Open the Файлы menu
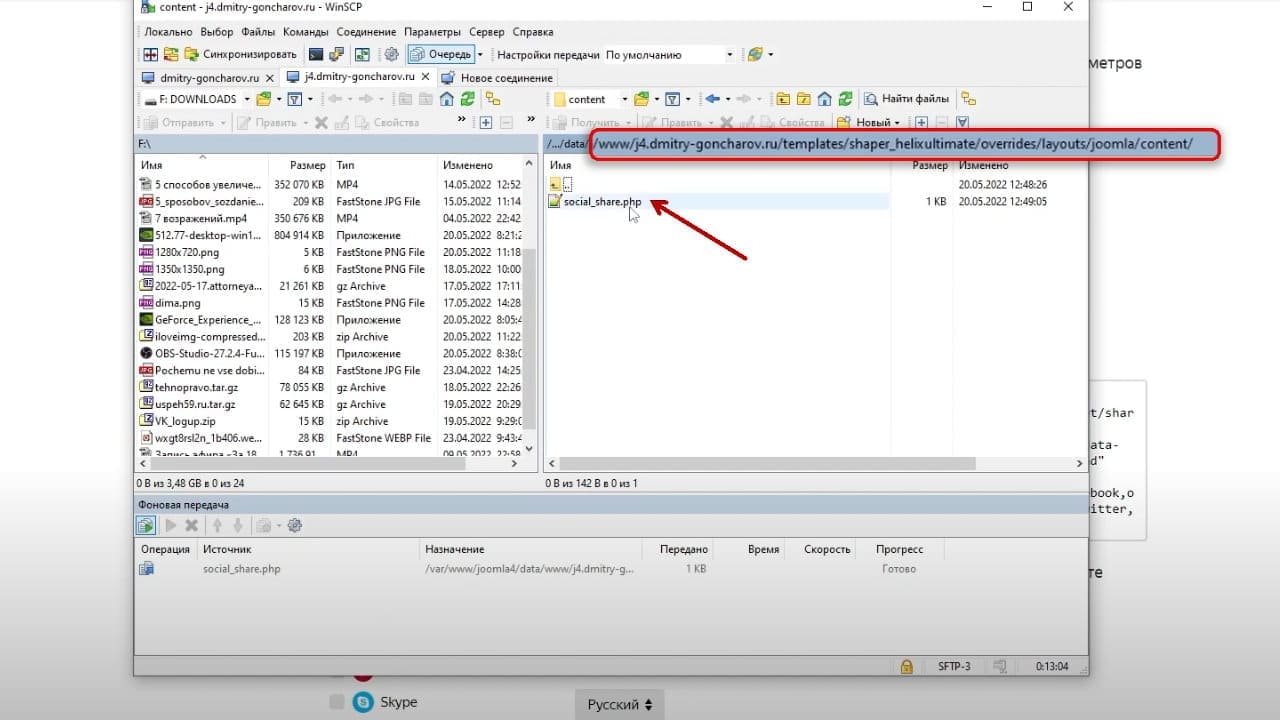 click(258, 32)
